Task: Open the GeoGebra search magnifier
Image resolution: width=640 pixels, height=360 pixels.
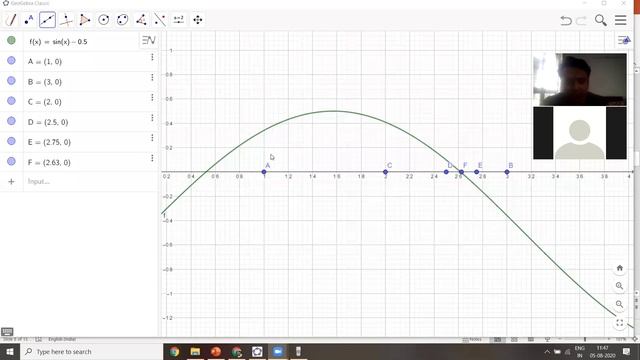Action: [600, 20]
